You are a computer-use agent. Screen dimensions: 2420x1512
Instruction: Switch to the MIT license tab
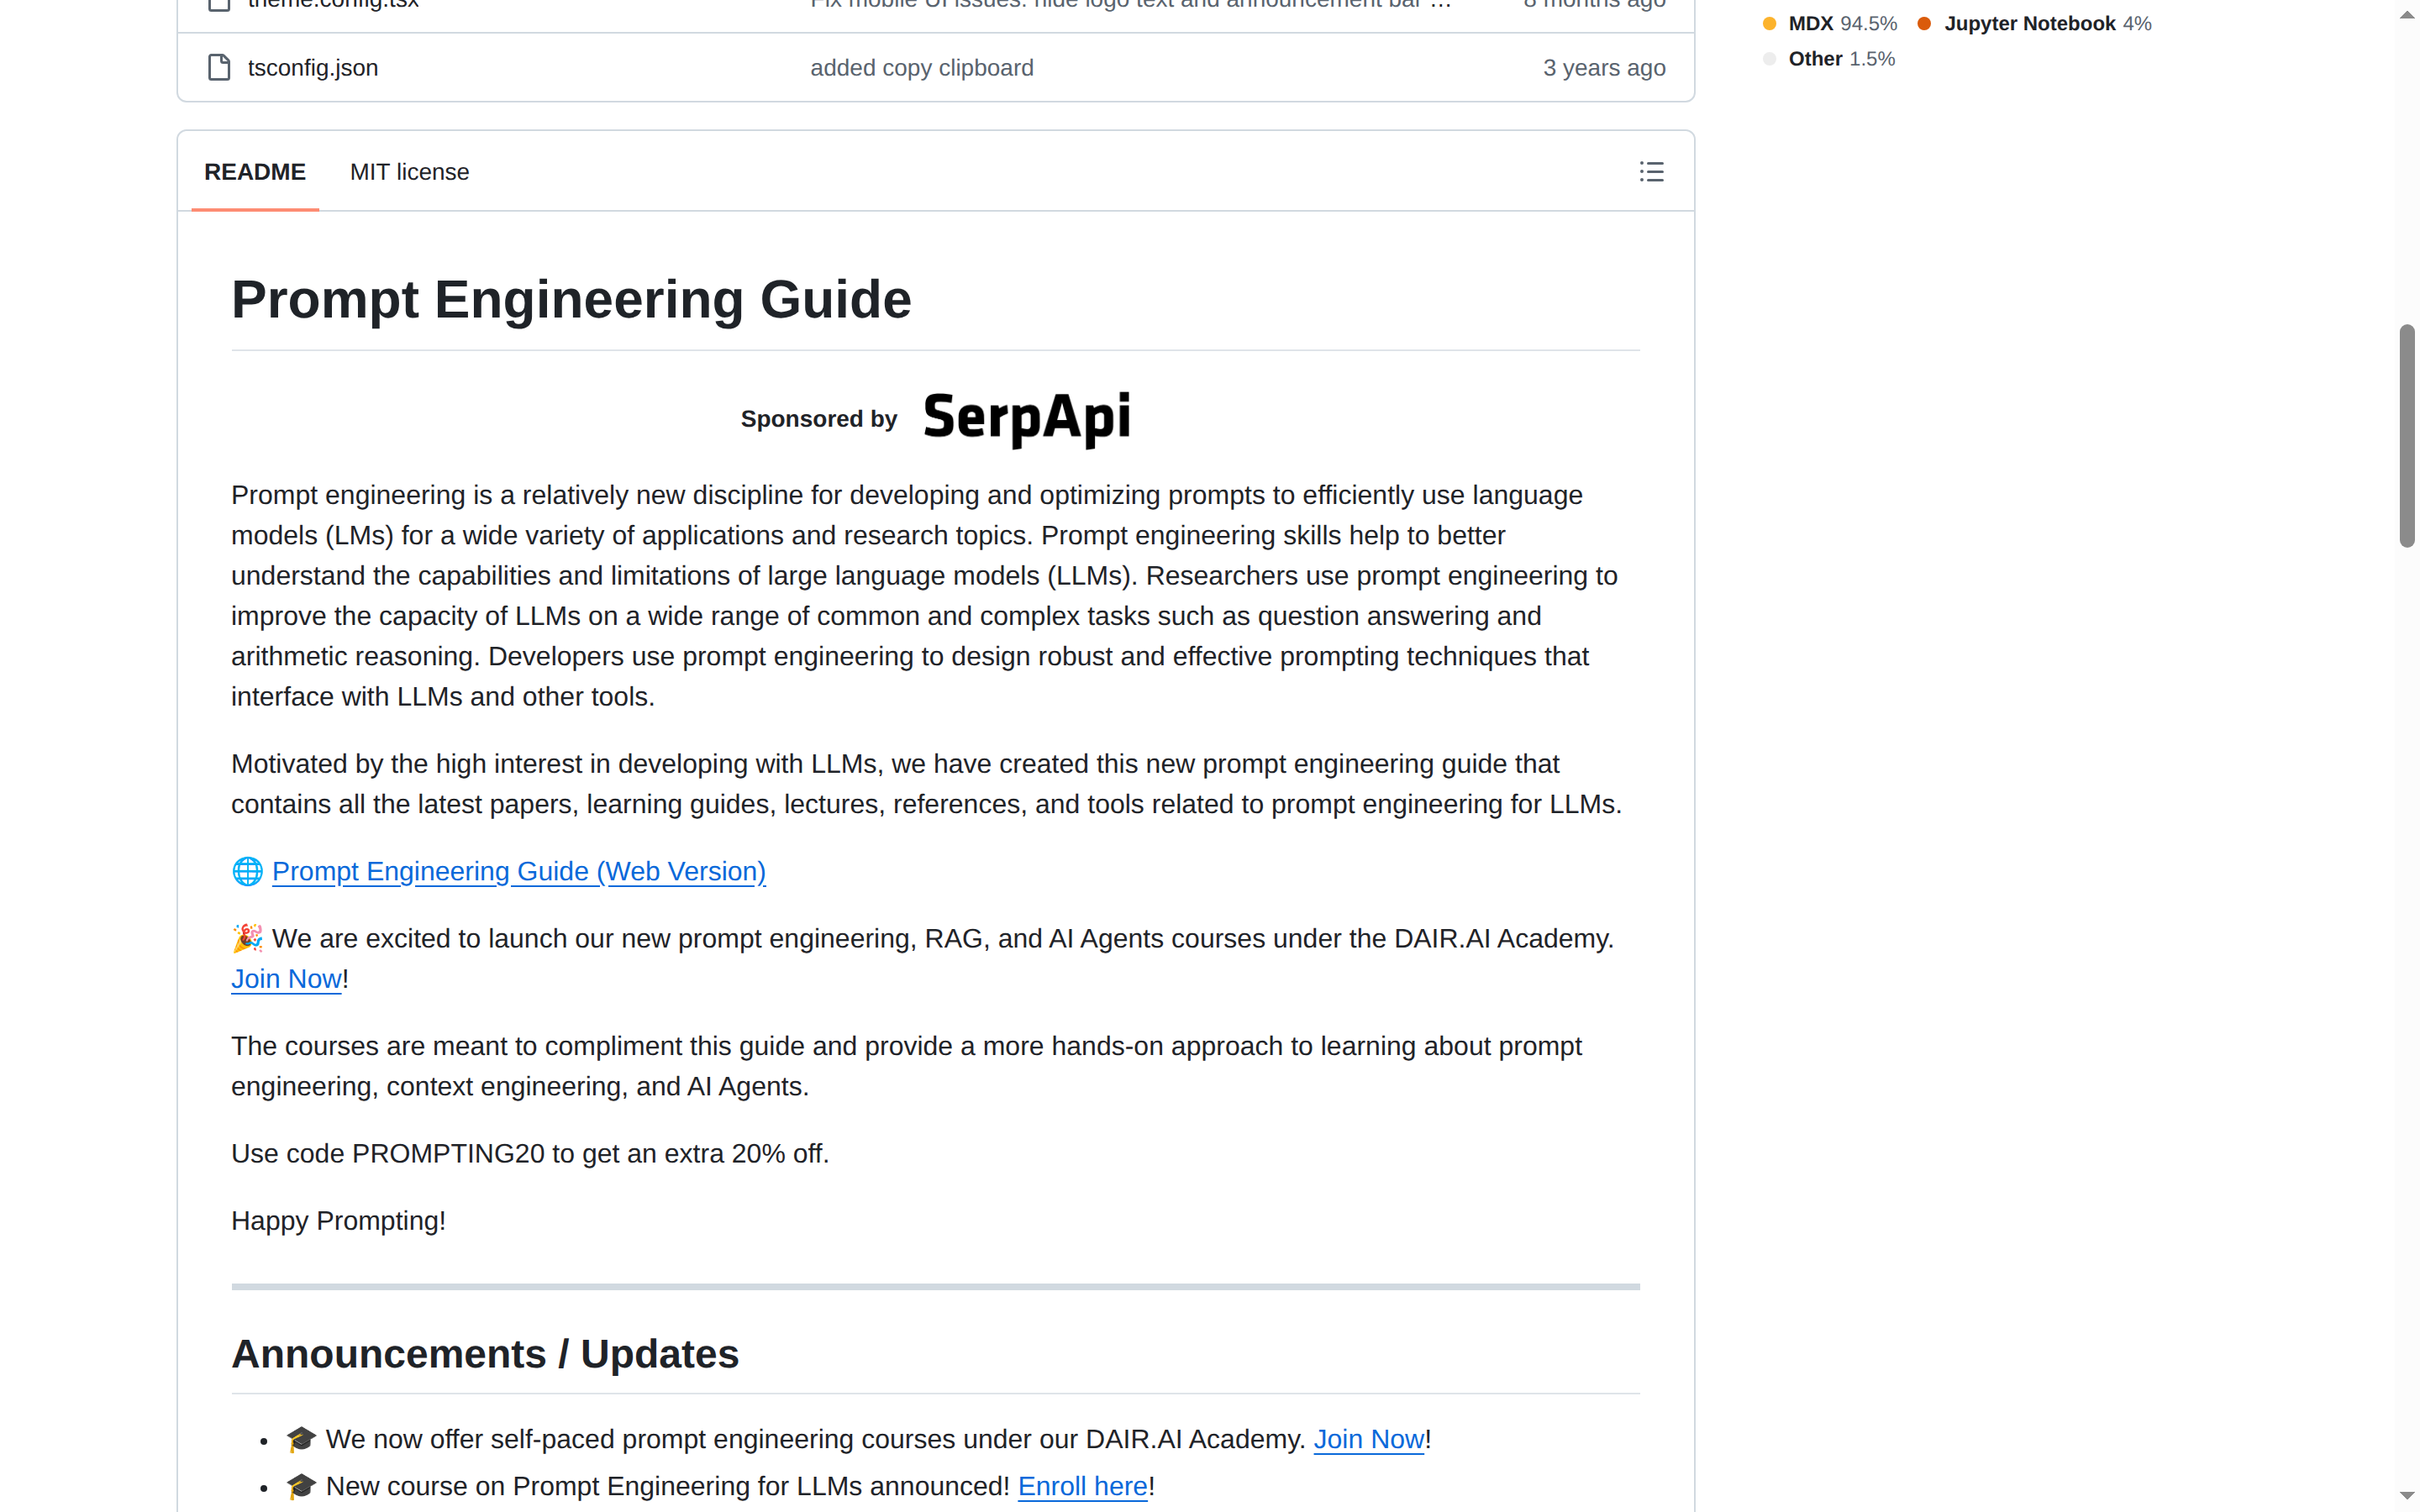point(409,172)
